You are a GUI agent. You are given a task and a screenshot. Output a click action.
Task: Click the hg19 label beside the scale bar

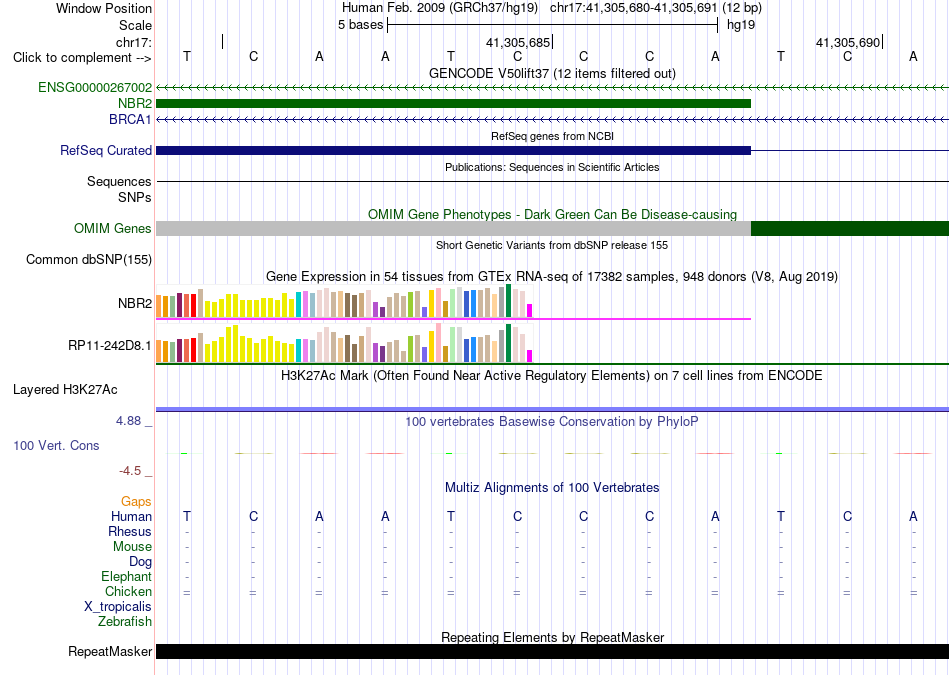coord(741,25)
